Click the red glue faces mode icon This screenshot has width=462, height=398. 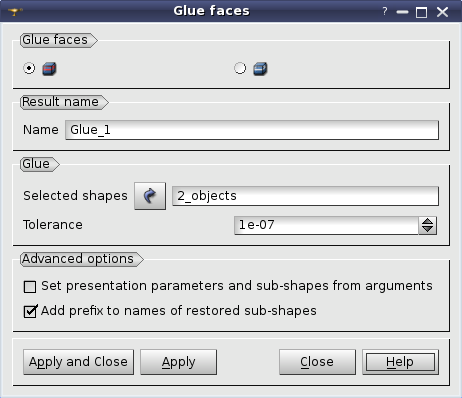49,69
